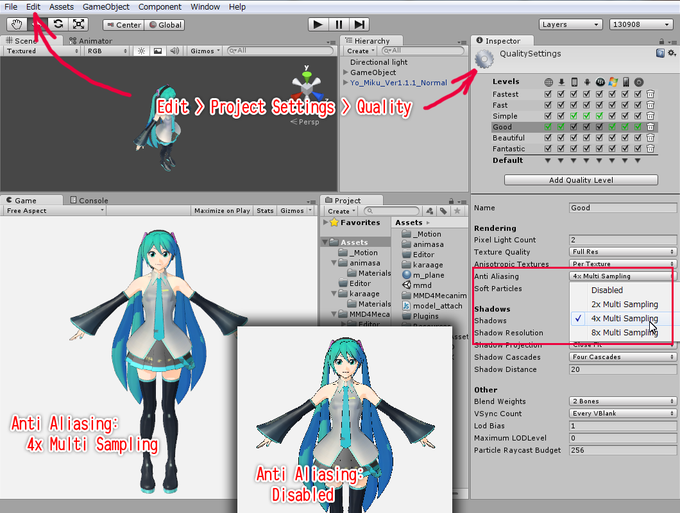Screen dimensions: 680x513
Task: Switch to the Console tab
Action: coord(89,200)
